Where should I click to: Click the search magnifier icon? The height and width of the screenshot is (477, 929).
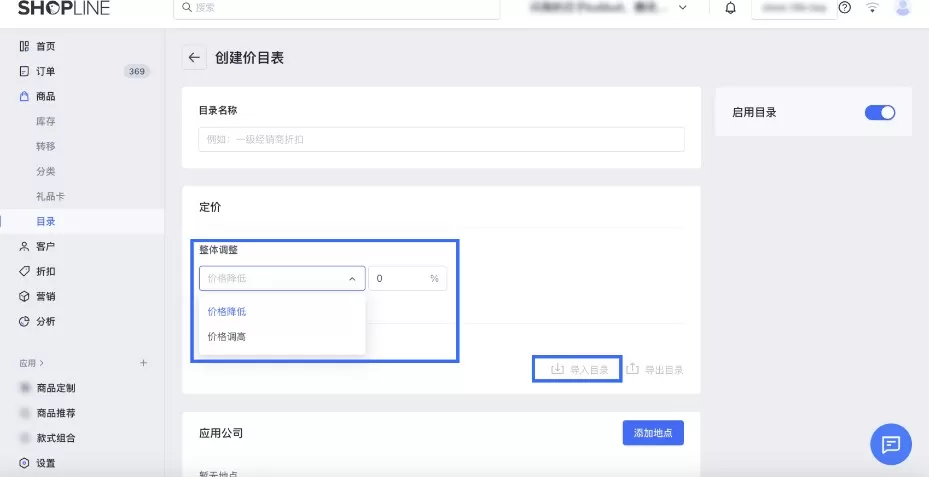point(187,8)
